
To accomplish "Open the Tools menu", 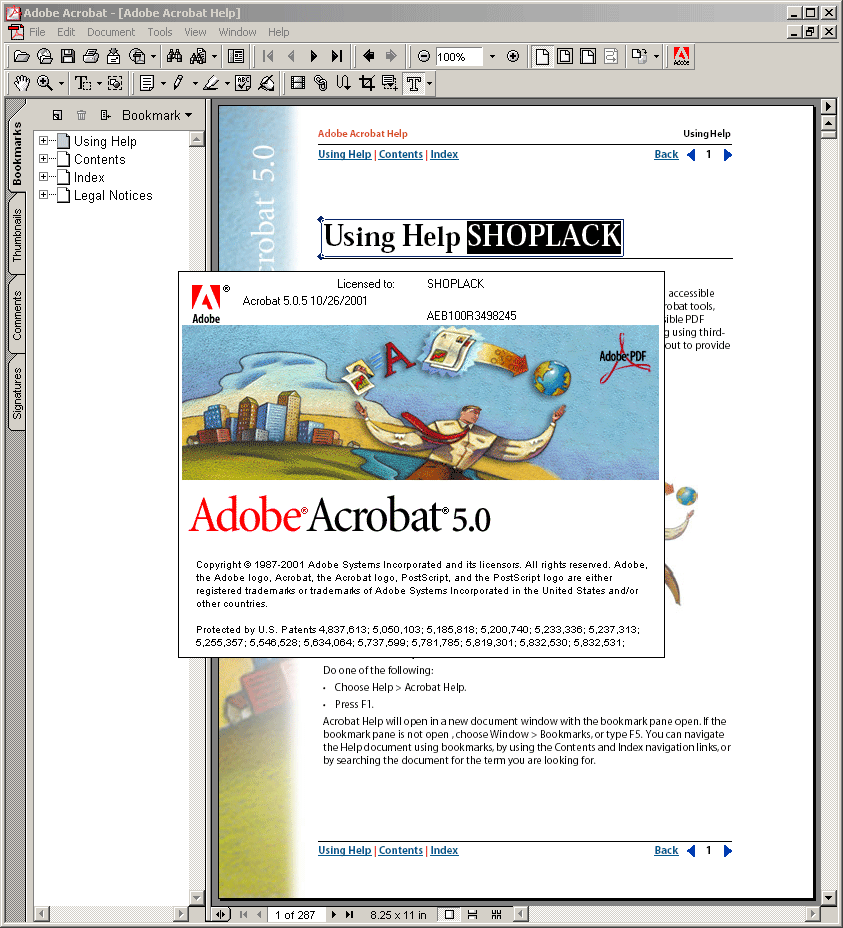I will (160, 32).
